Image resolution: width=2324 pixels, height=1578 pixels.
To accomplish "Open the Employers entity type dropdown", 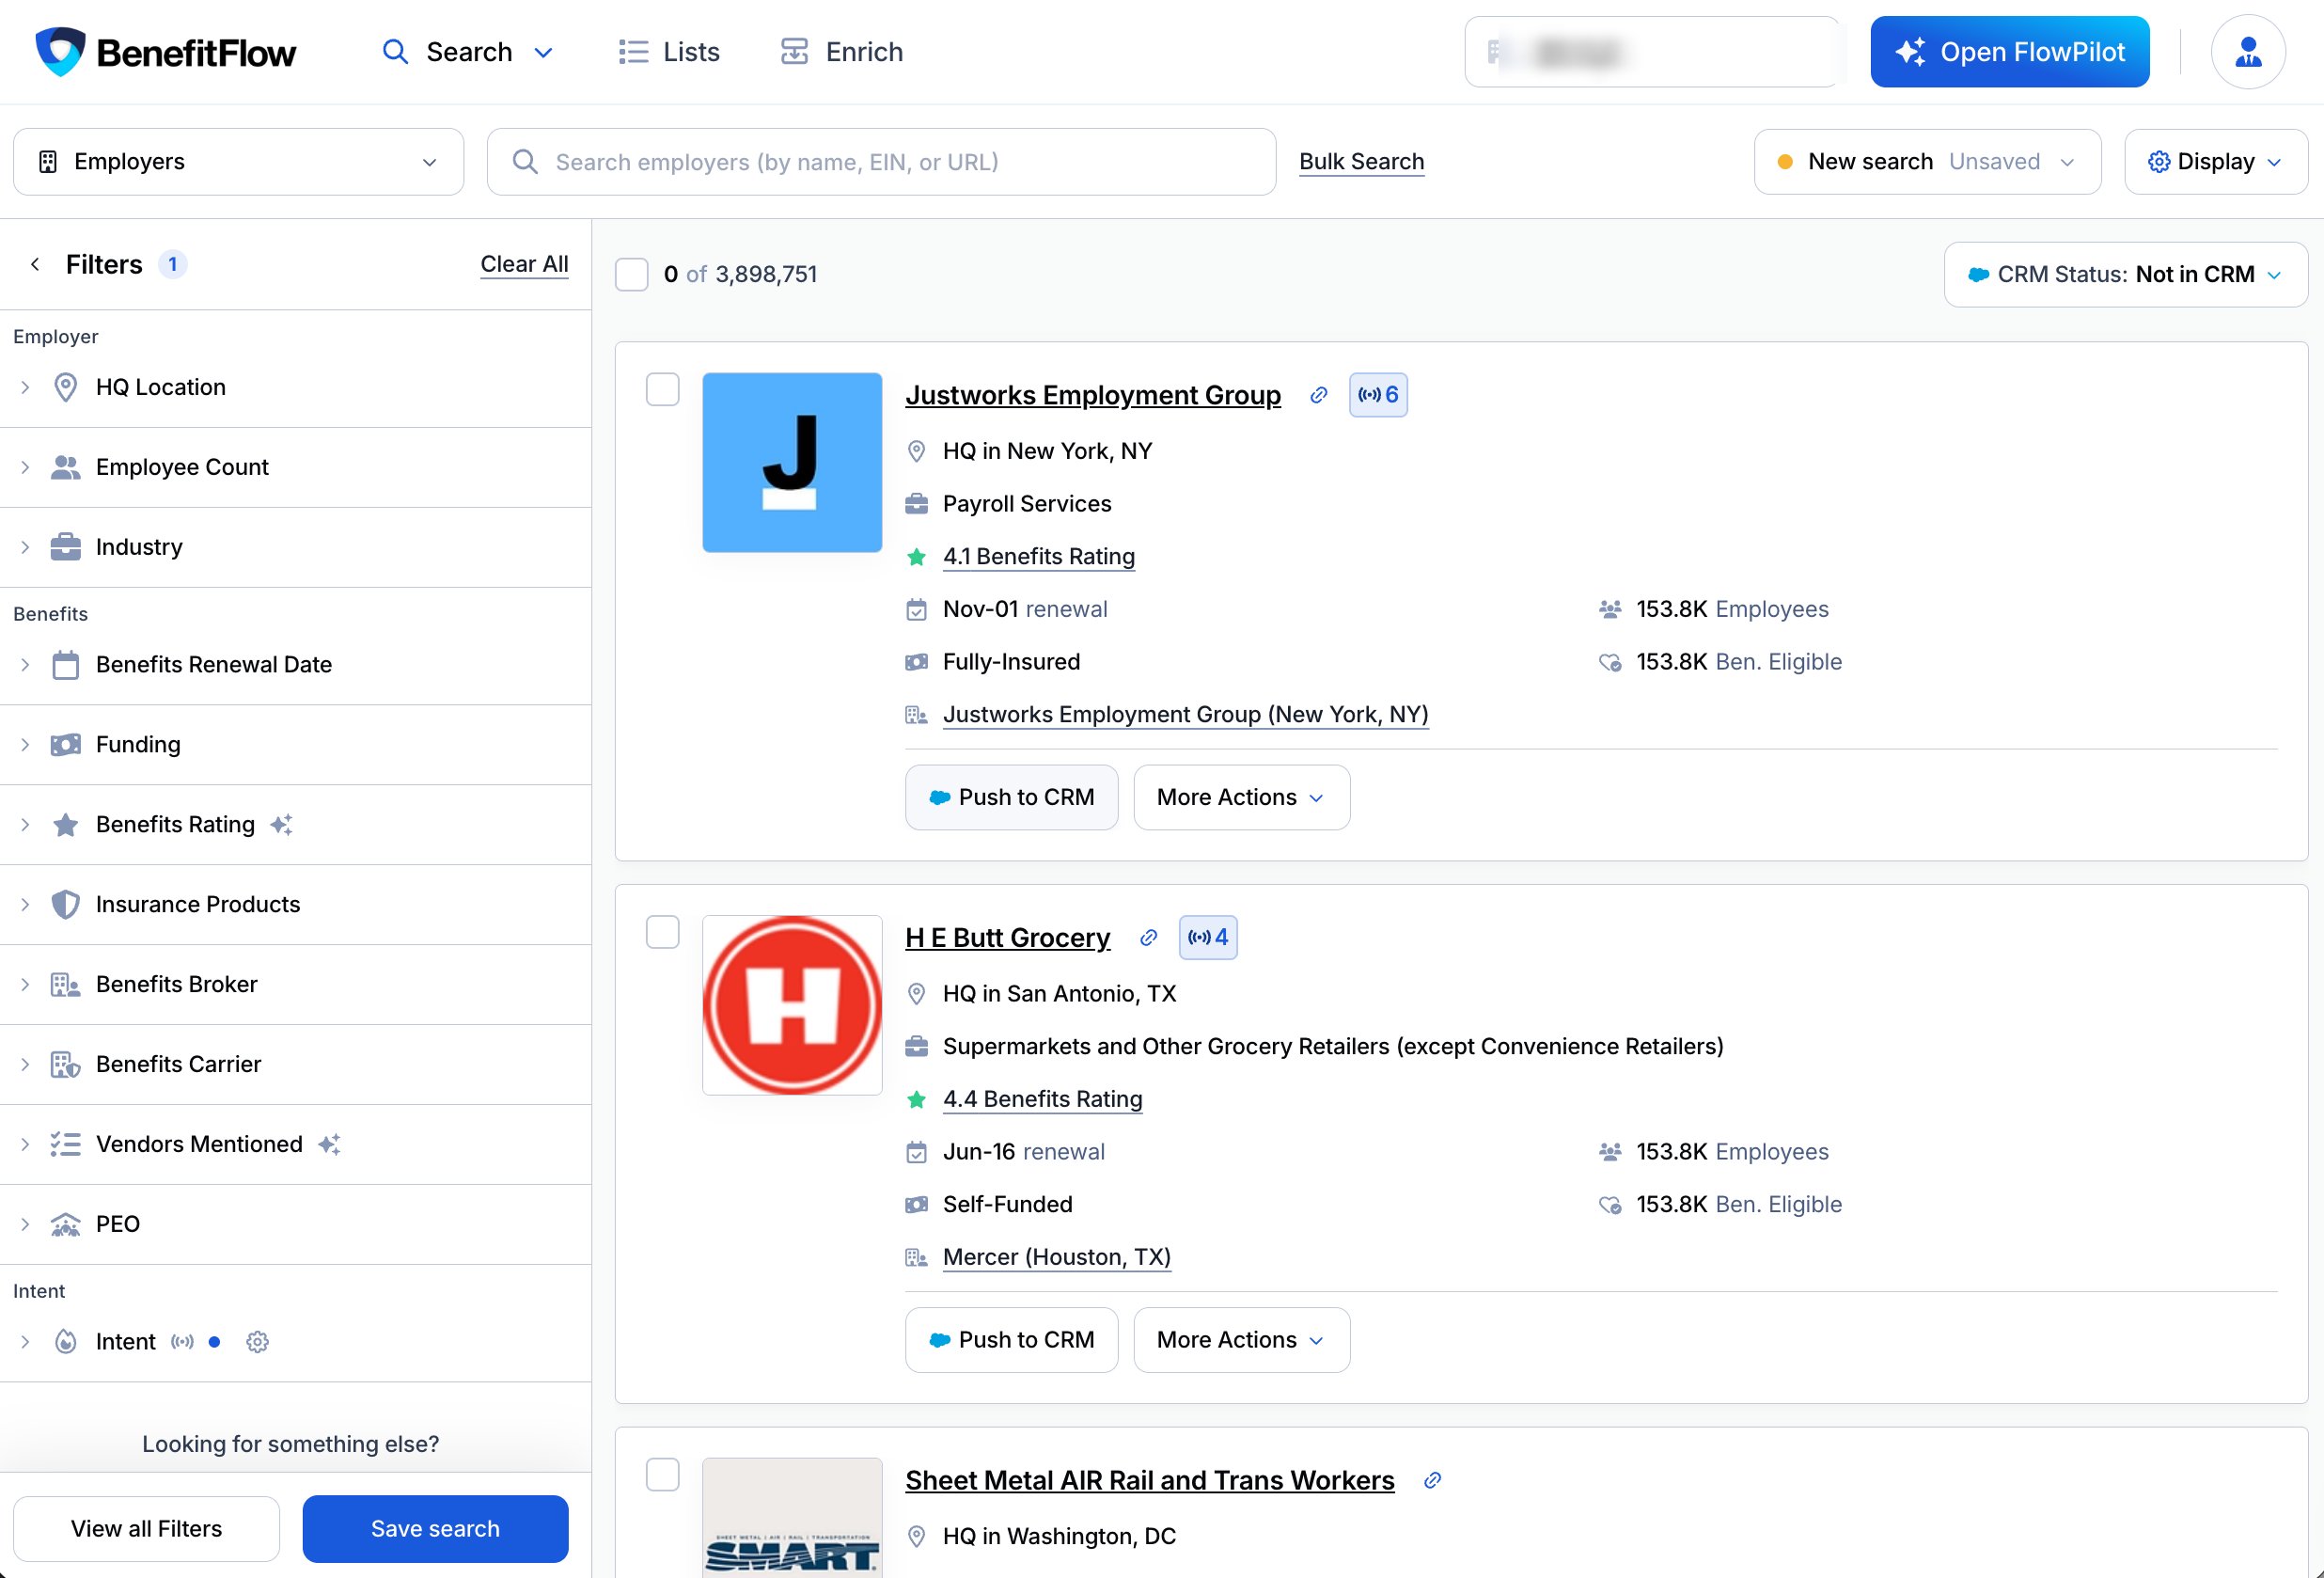I will point(238,161).
